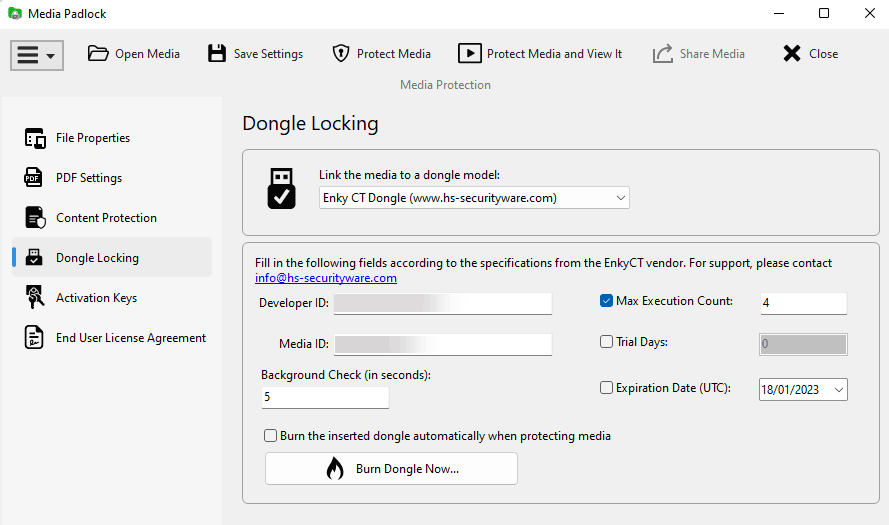Screen dimensions: 889x525
Task: Close the Media Padlock window via title bar
Action: pos(869,13)
